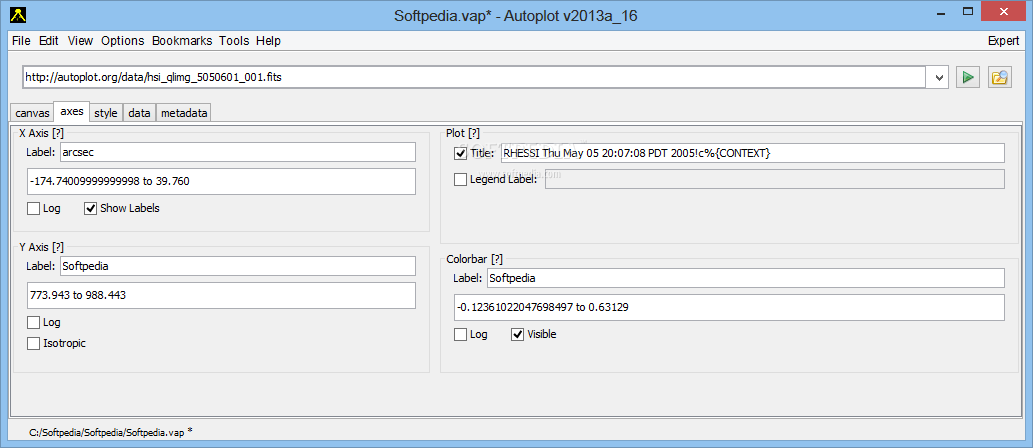Select the axes tab
This screenshot has width=1033, height=448.
pyautogui.click(x=71, y=111)
